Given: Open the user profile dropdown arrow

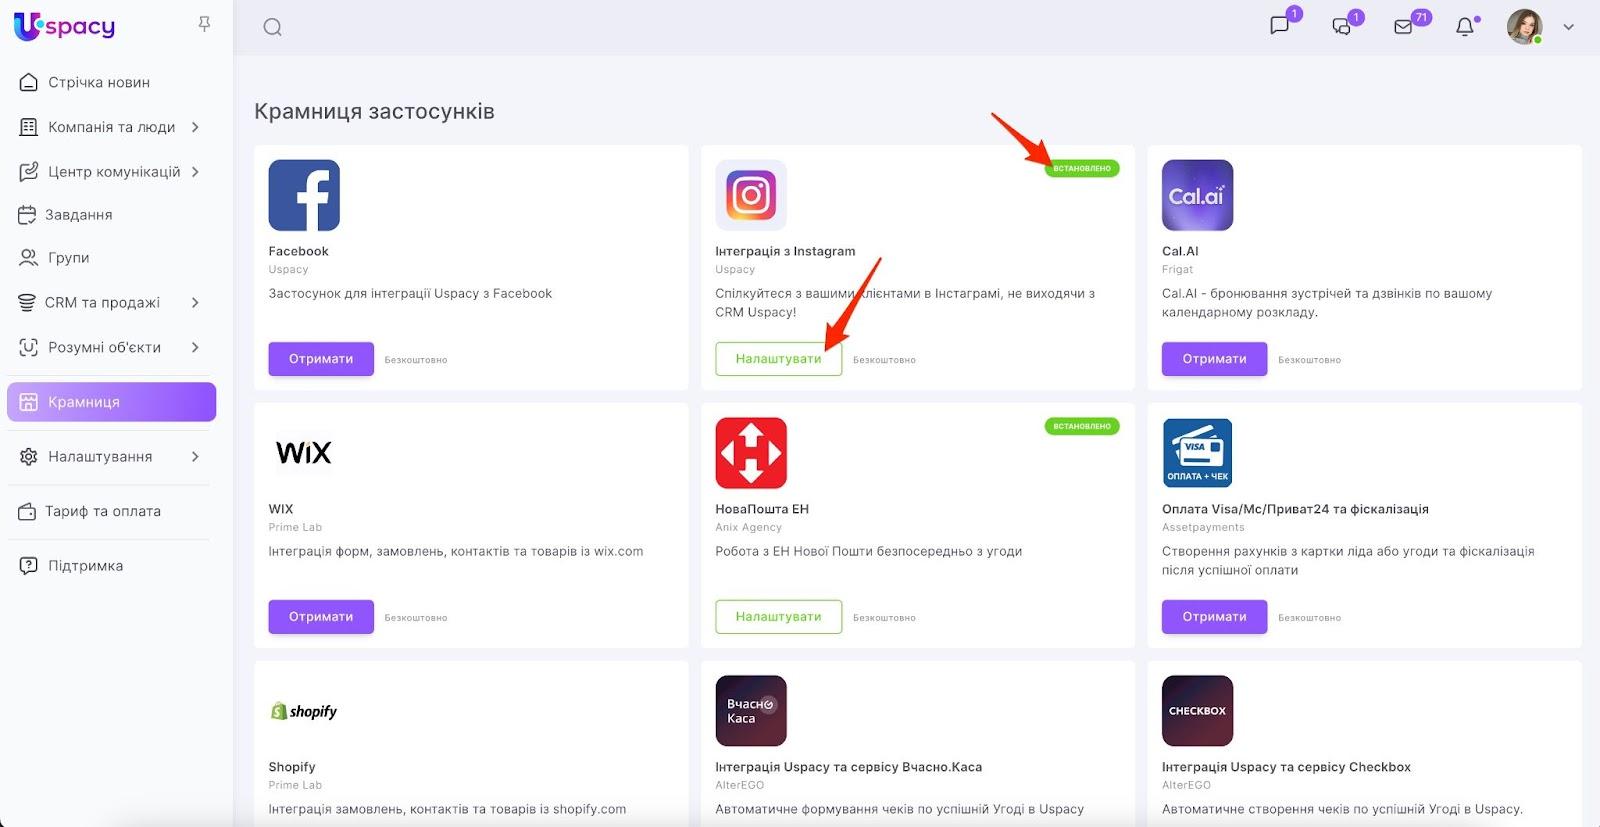Looking at the screenshot, I should point(1568,27).
